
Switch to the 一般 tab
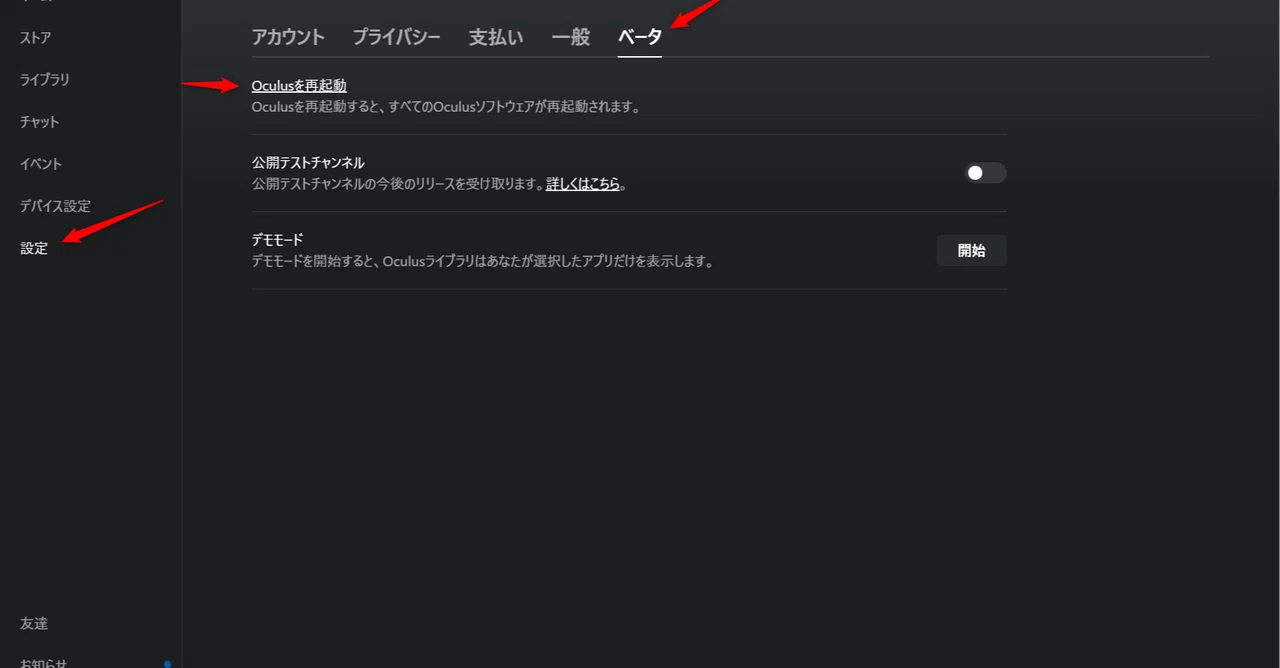point(571,37)
